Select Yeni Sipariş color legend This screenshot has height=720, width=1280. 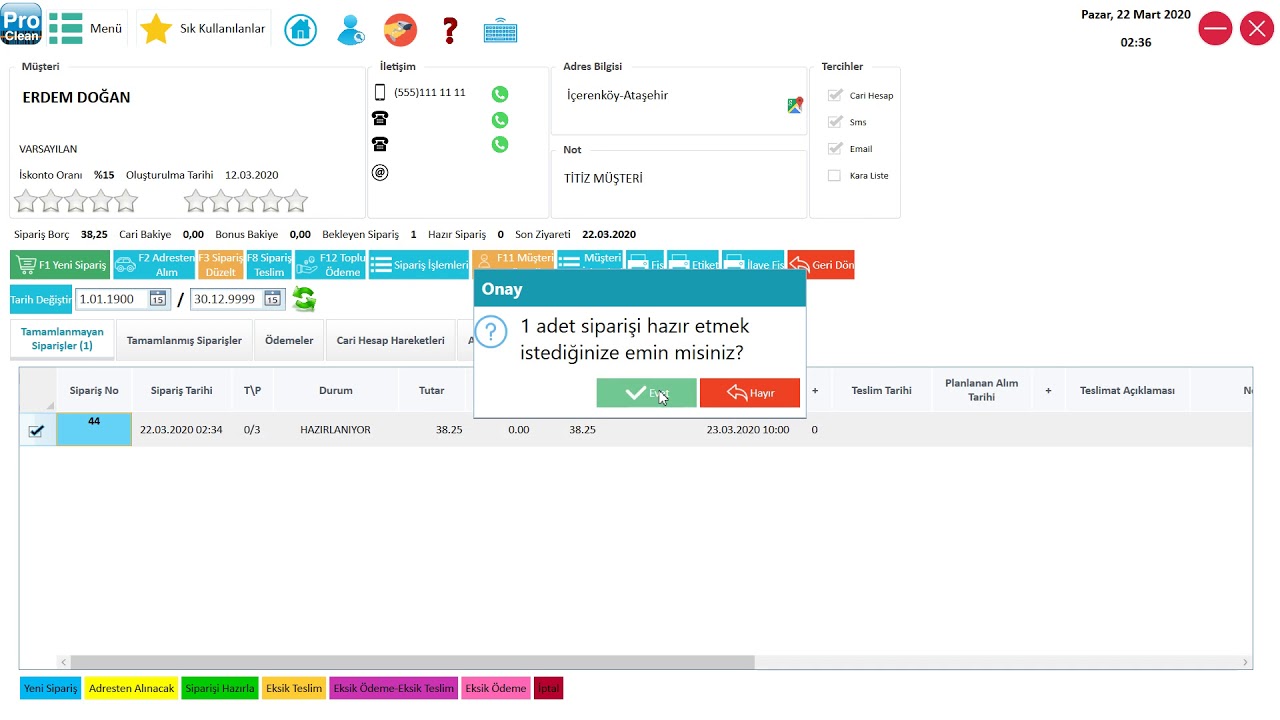coord(51,688)
